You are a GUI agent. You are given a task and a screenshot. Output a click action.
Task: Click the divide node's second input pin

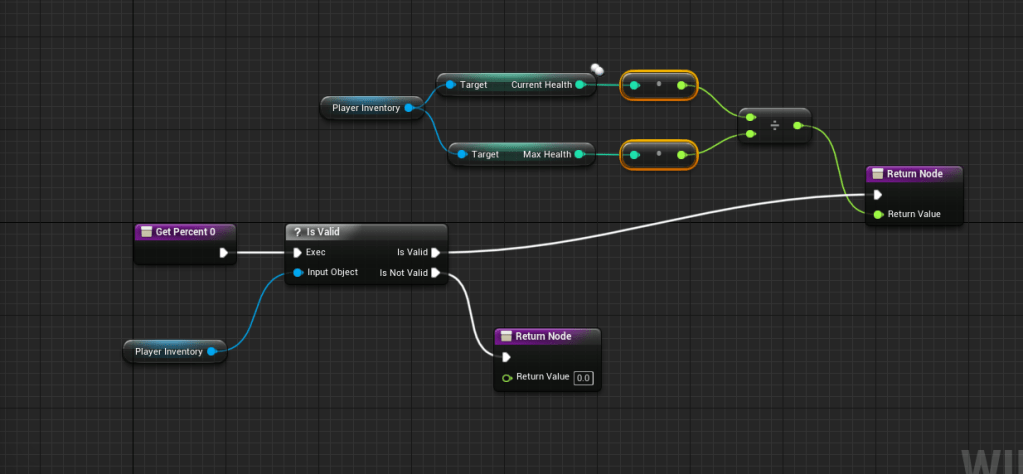[751, 134]
